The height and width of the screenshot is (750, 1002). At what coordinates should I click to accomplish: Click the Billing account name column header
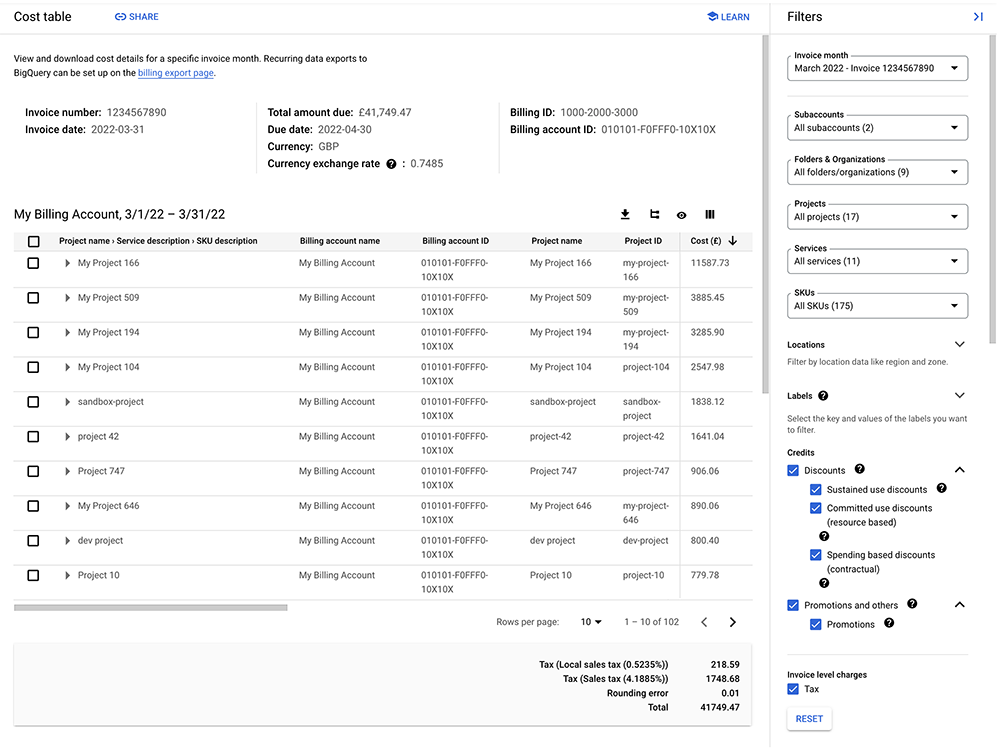(x=339, y=241)
